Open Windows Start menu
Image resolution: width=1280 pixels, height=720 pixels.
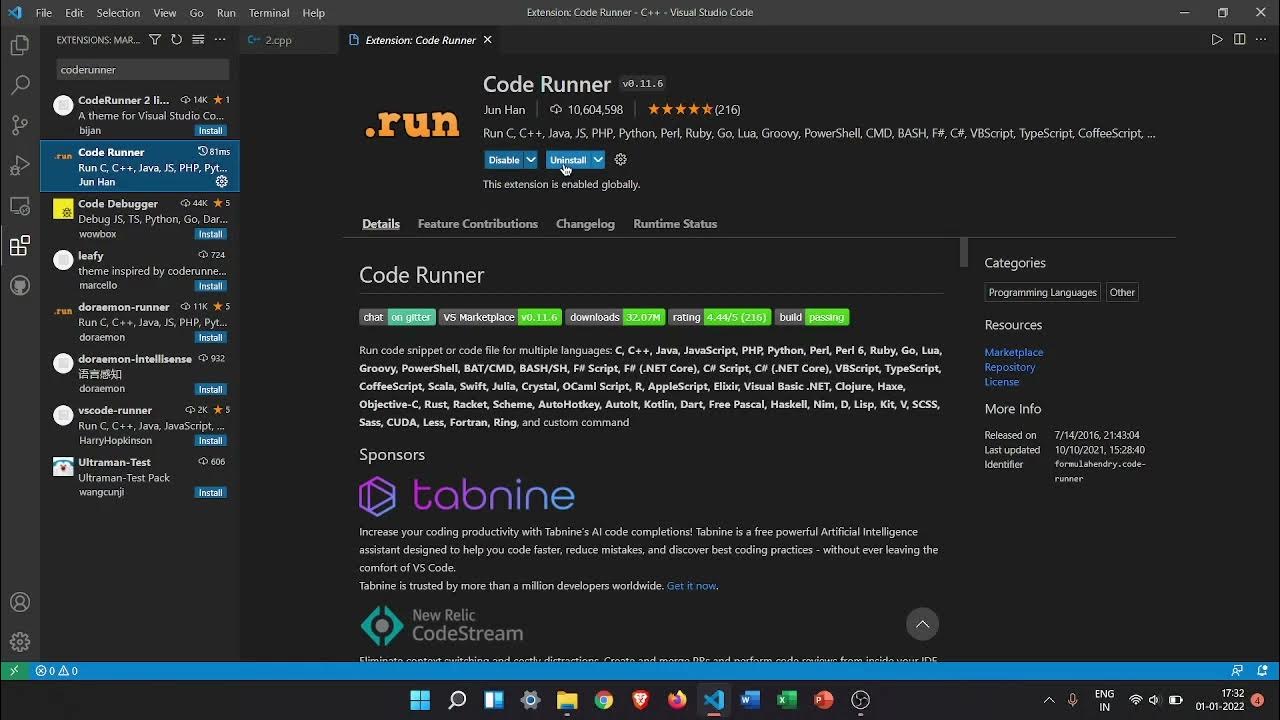point(420,700)
